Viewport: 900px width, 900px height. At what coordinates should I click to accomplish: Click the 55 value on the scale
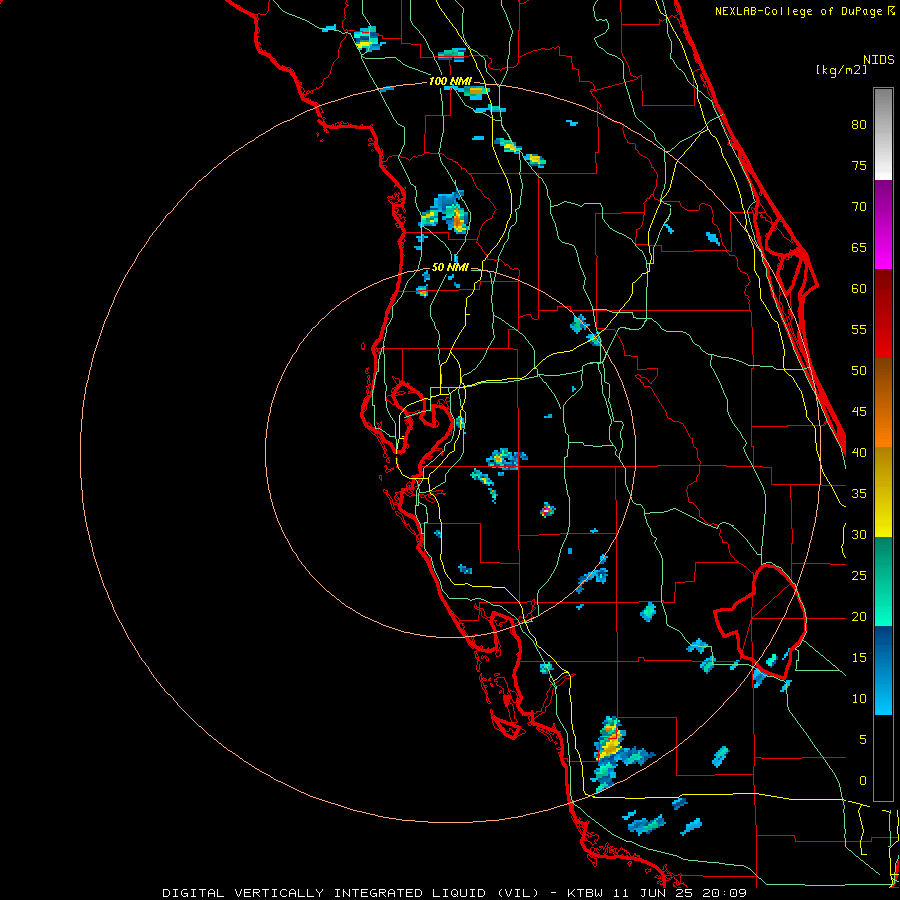859,329
